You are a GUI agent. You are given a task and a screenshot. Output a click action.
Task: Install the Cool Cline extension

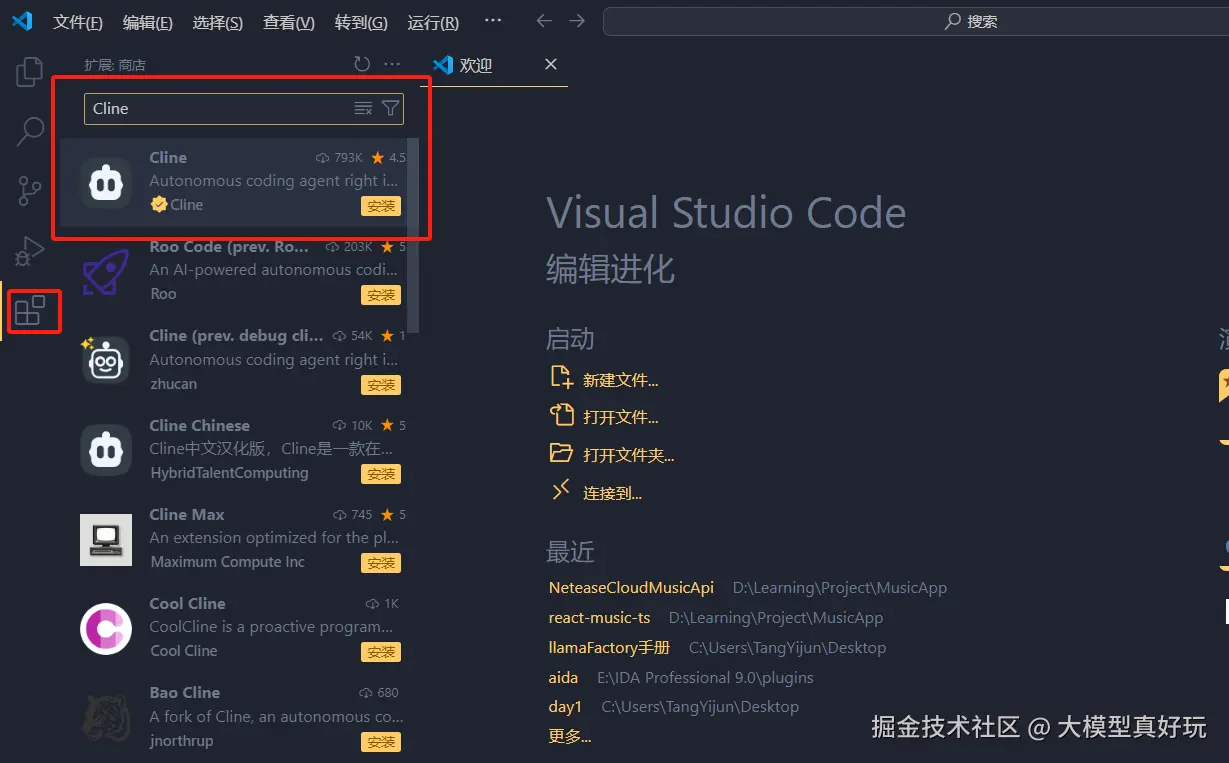coord(381,652)
